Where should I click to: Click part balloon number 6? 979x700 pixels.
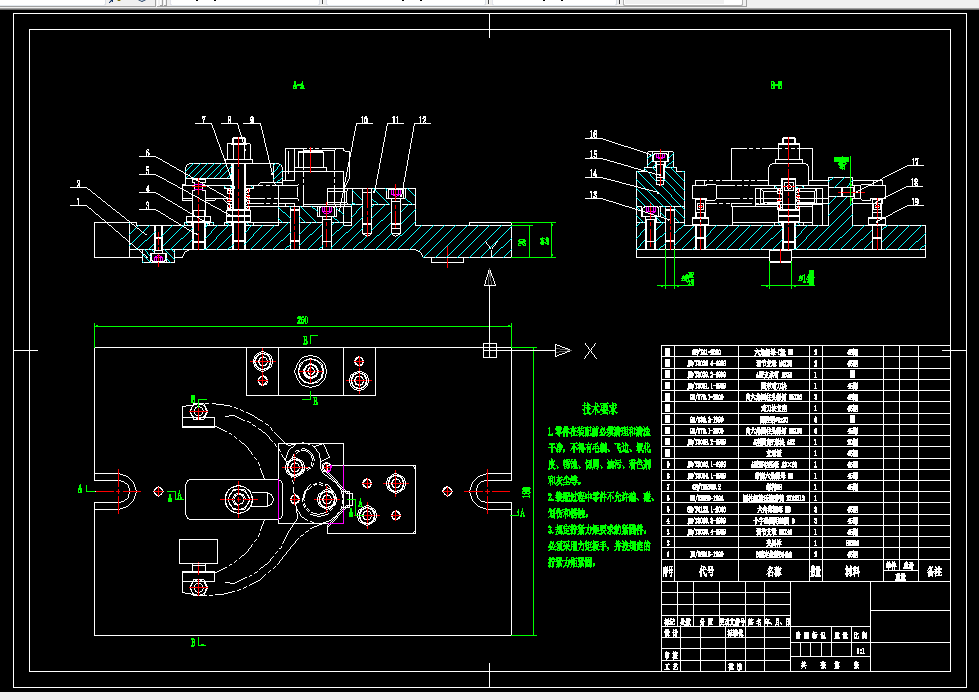(147, 152)
